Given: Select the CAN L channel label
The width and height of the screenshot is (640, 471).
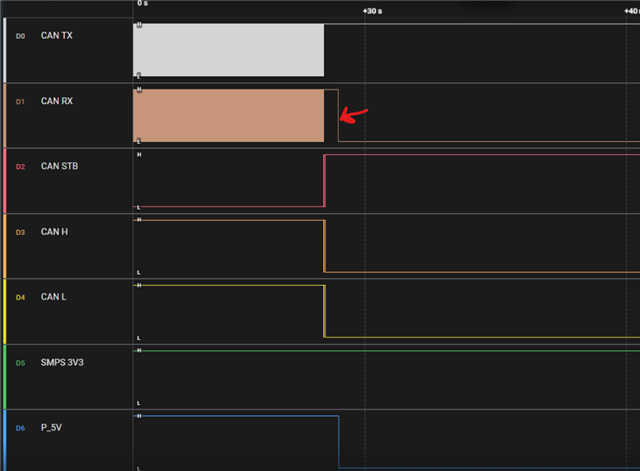Looking at the screenshot, I should [x=53, y=297].
